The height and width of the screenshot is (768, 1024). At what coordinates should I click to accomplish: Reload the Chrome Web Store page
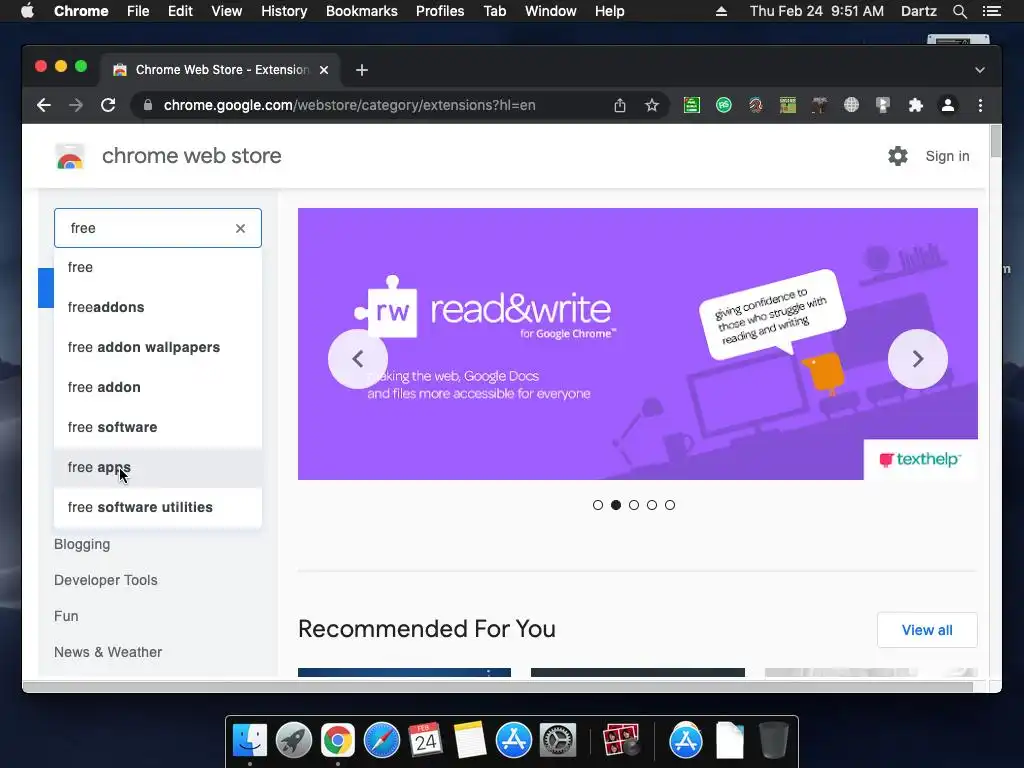[x=108, y=105]
